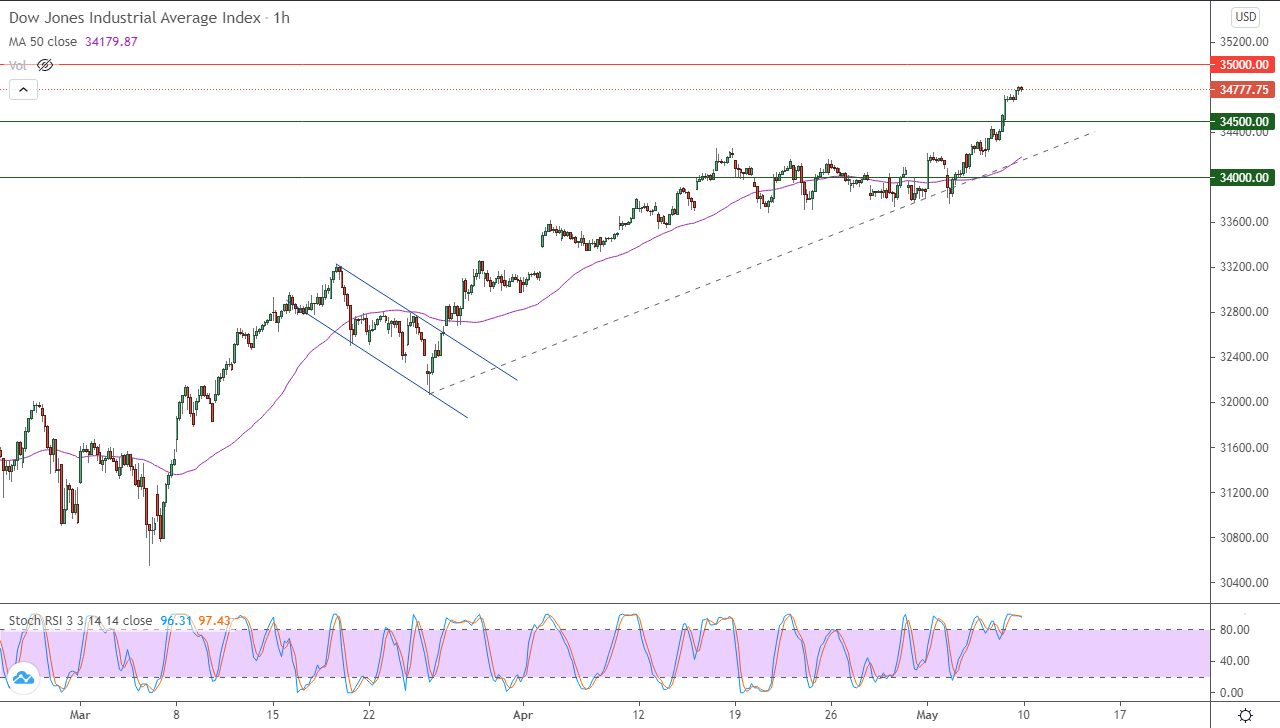Click the 30800.00 price axis tick

(x=1243, y=538)
